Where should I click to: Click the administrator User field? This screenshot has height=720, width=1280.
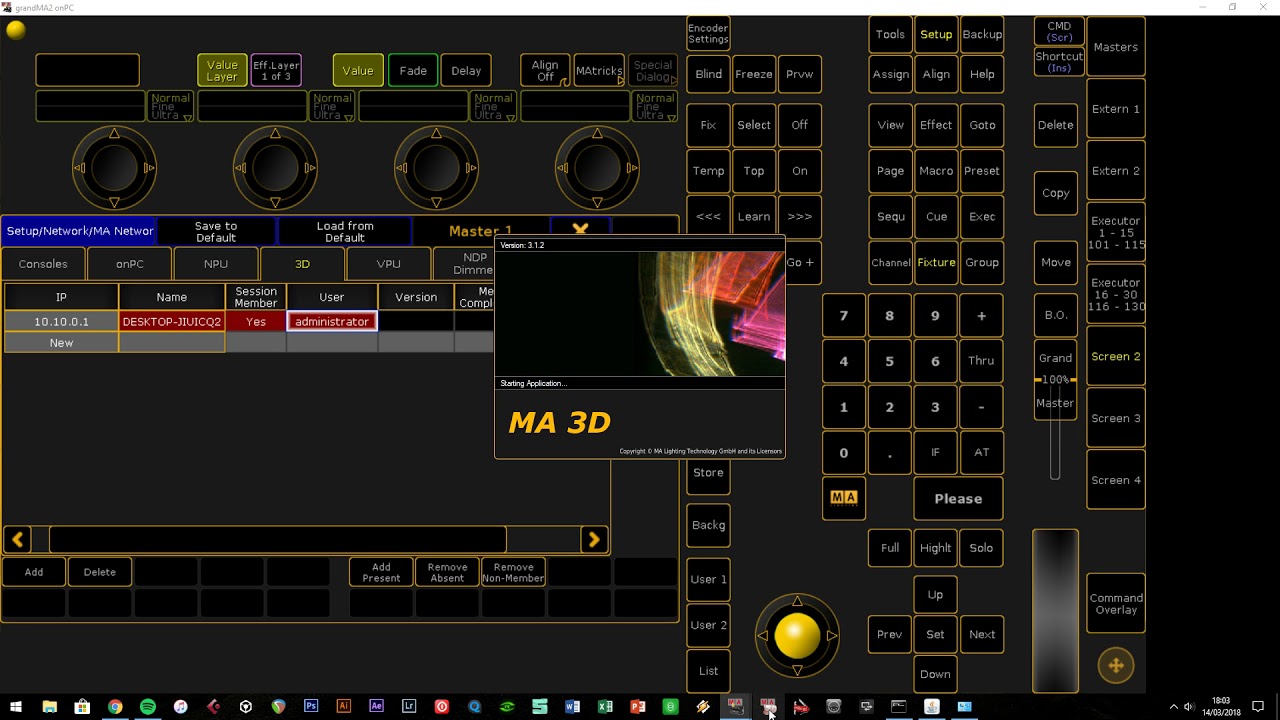point(332,321)
